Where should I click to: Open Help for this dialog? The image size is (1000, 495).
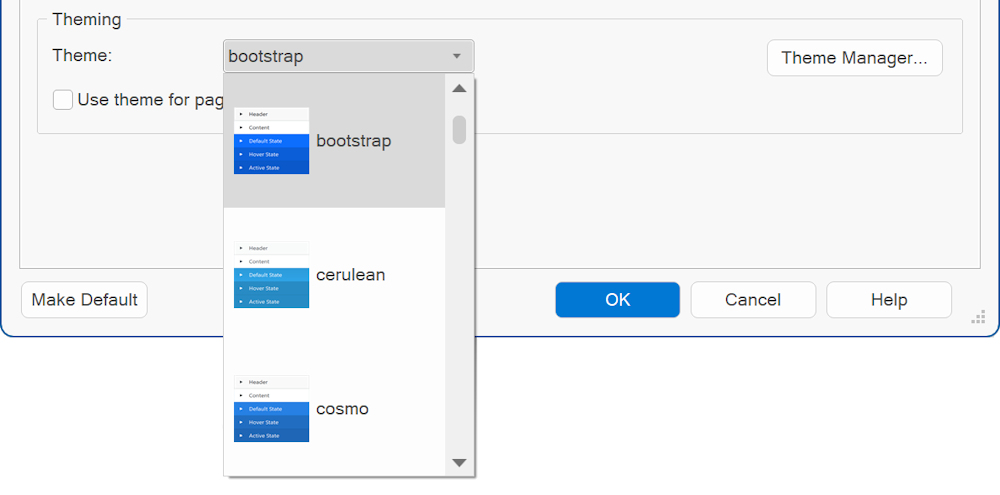[888, 300]
